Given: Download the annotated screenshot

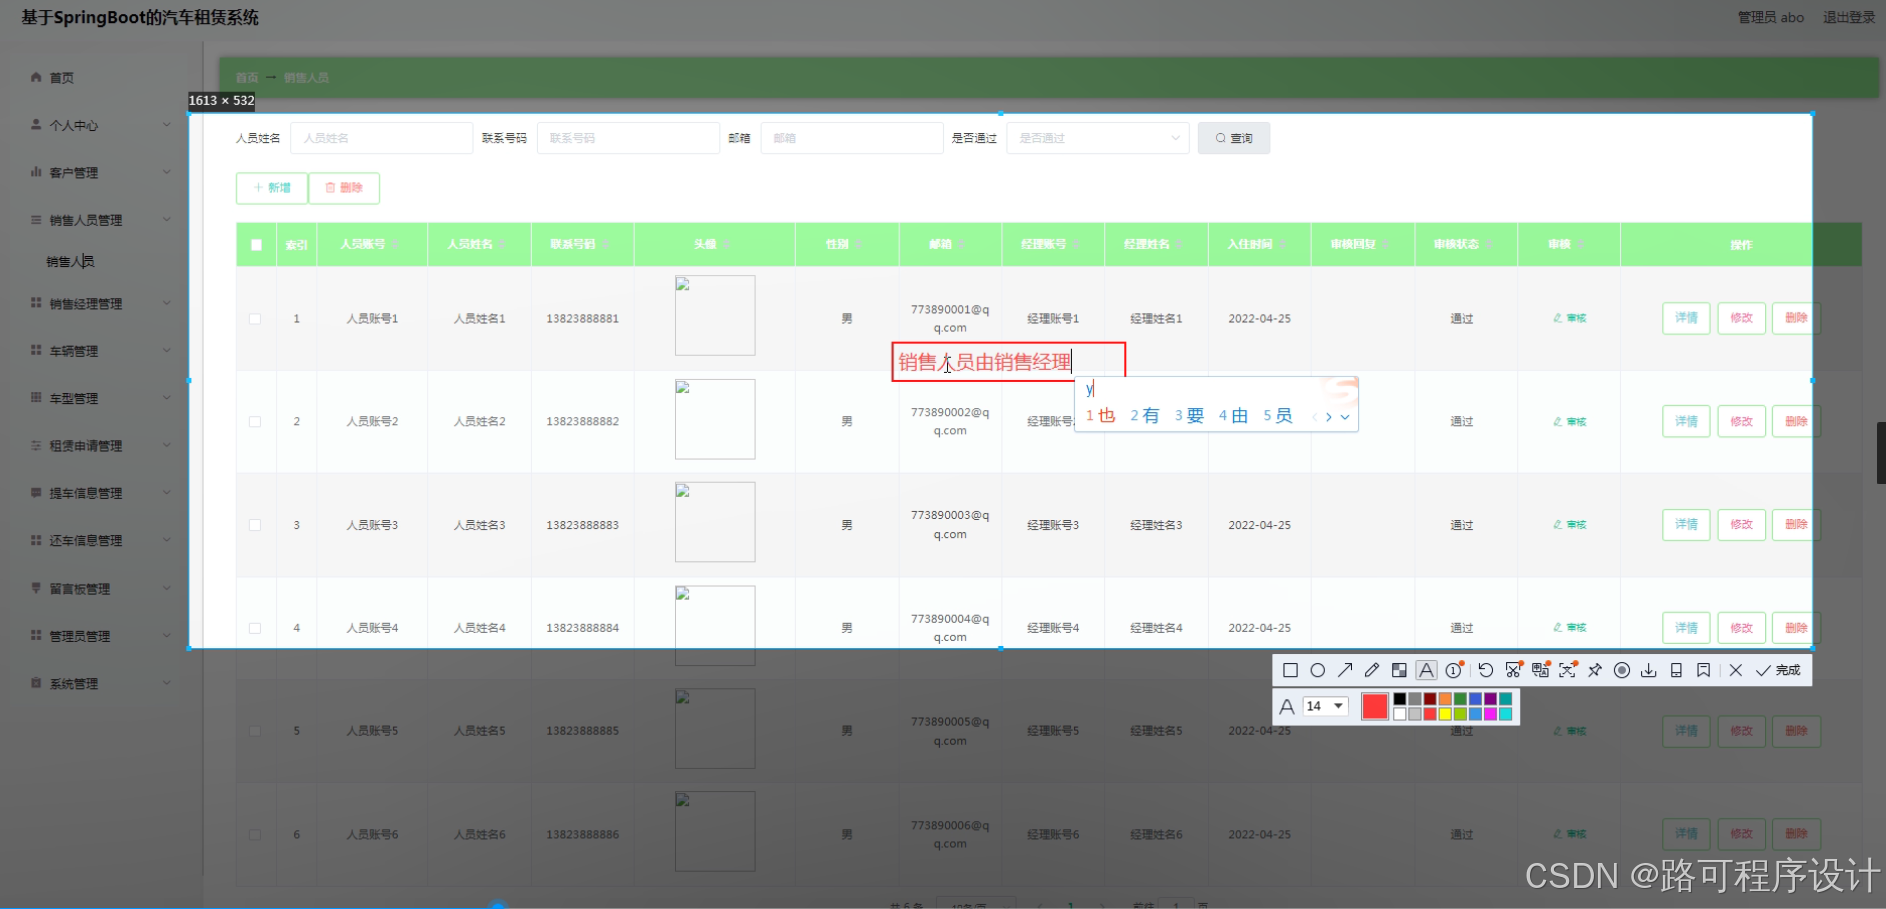Looking at the screenshot, I should tap(1649, 670).
